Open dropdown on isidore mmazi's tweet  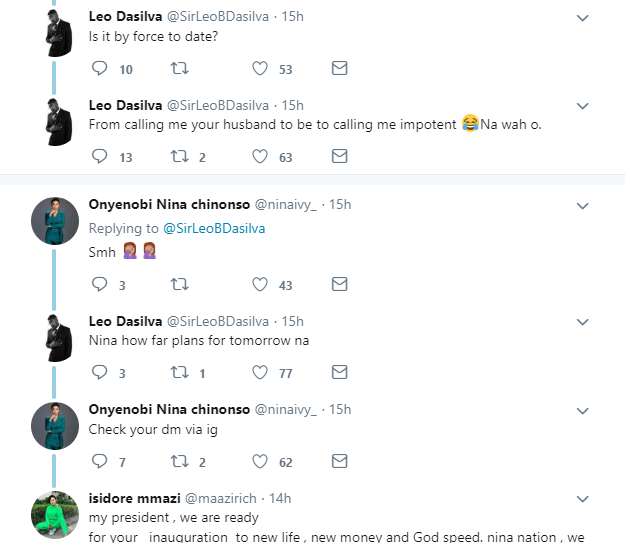[x=583, y=498]
